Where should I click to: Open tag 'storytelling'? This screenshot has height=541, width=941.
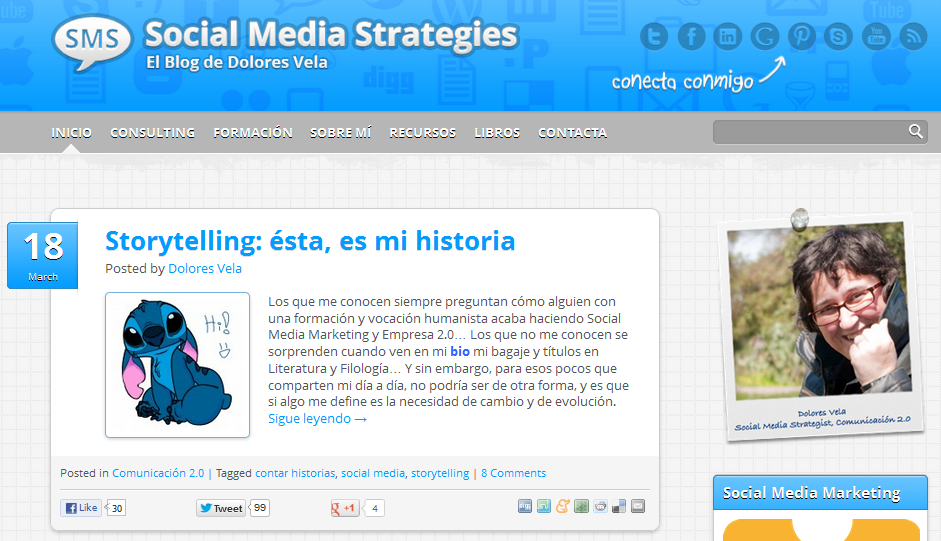pos(440,473)
